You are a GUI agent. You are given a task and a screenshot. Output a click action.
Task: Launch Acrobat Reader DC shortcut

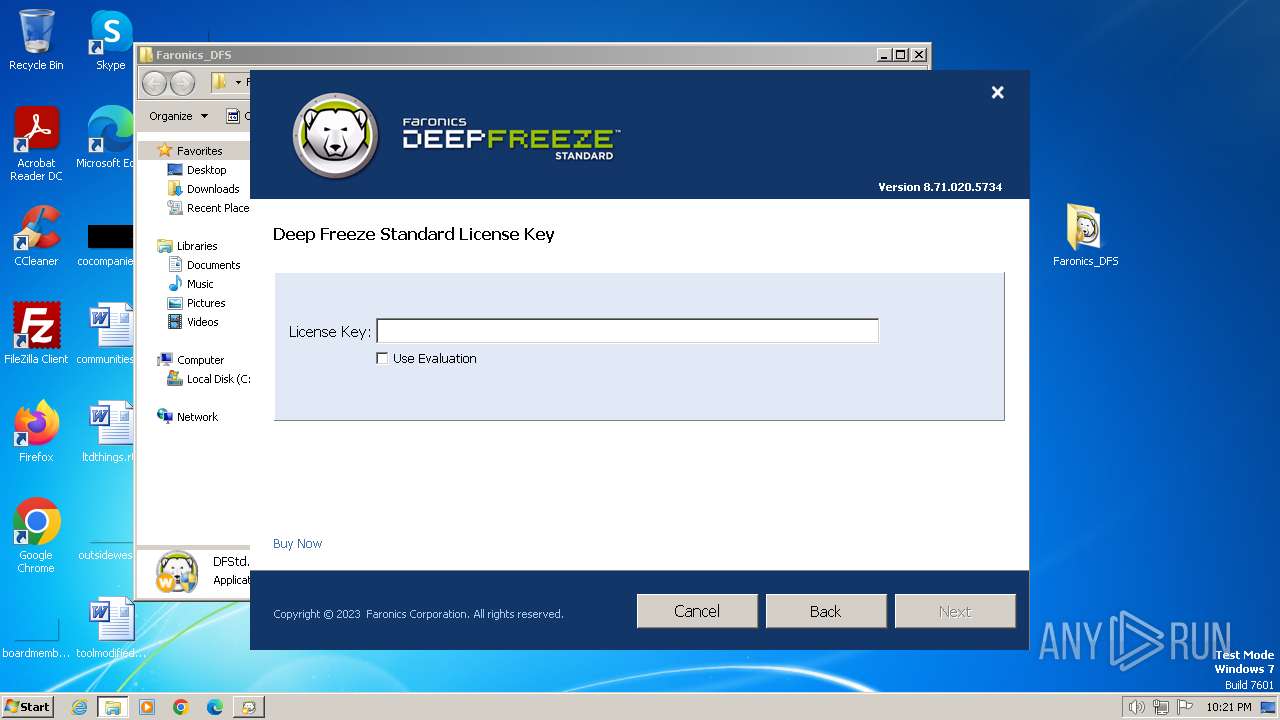coord(36,144)
